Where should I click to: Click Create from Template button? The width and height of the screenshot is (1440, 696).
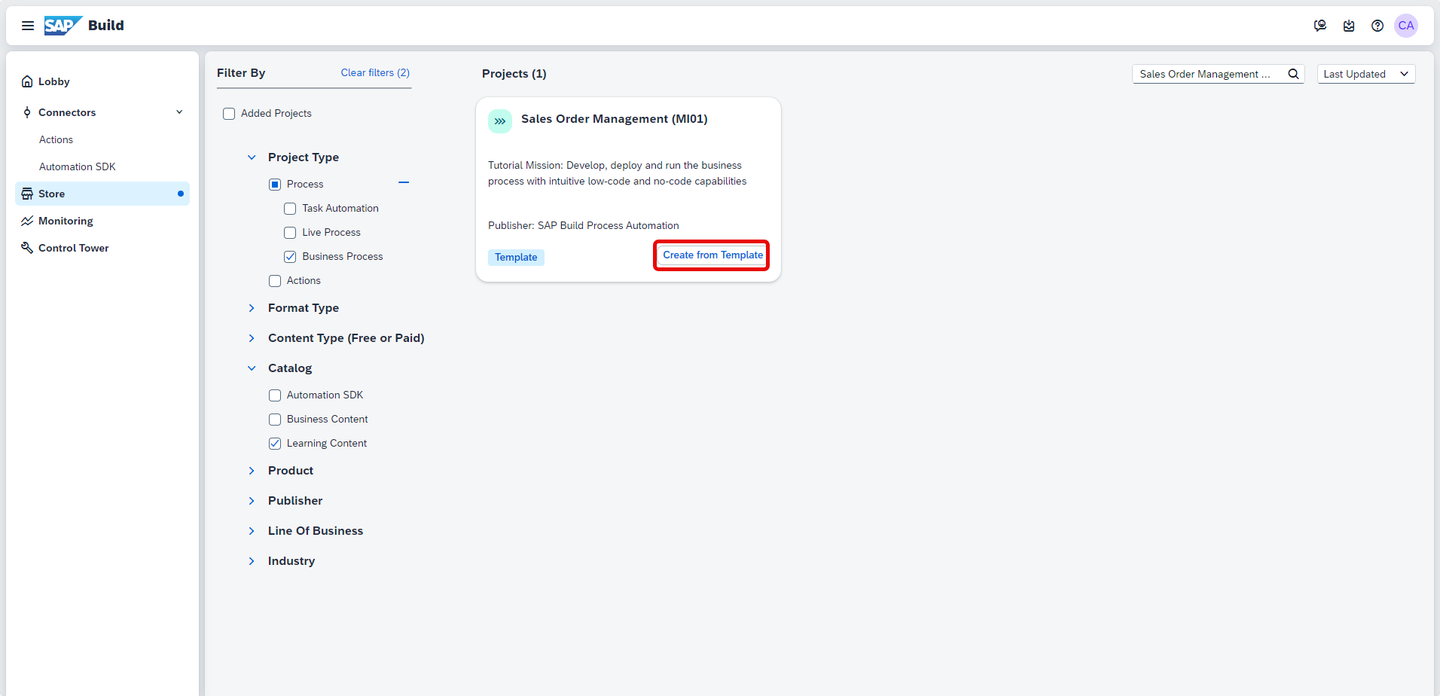pyautogui.click(x=713, y=255)
